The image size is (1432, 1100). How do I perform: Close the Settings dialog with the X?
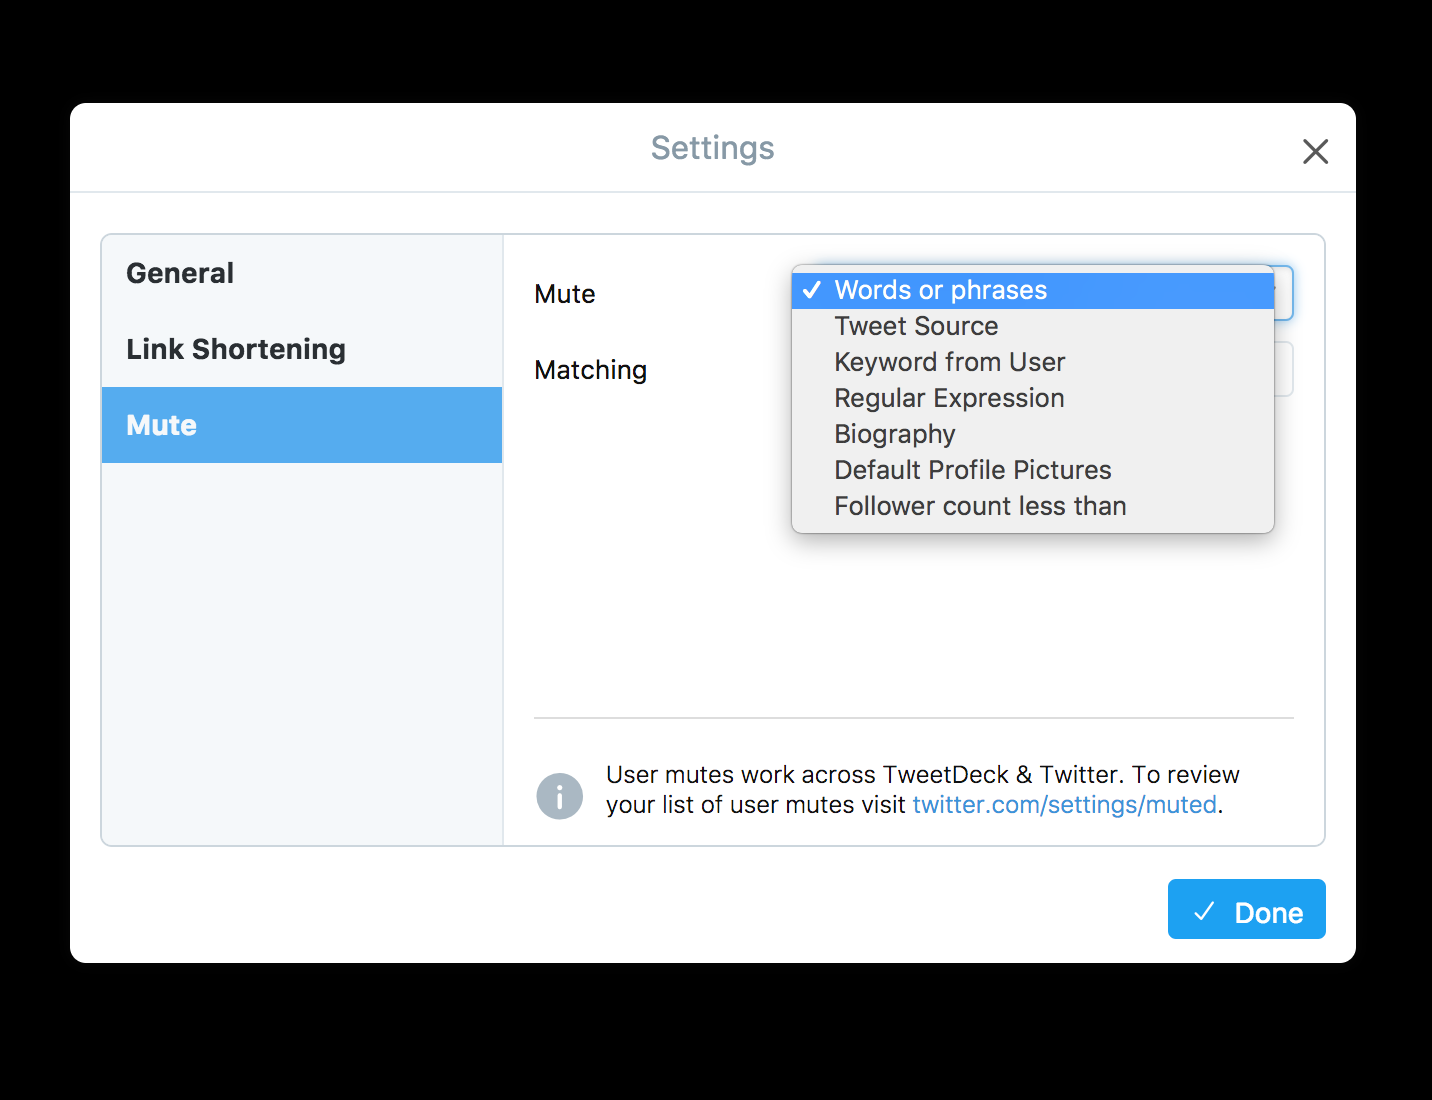[x=1315, y=151]
